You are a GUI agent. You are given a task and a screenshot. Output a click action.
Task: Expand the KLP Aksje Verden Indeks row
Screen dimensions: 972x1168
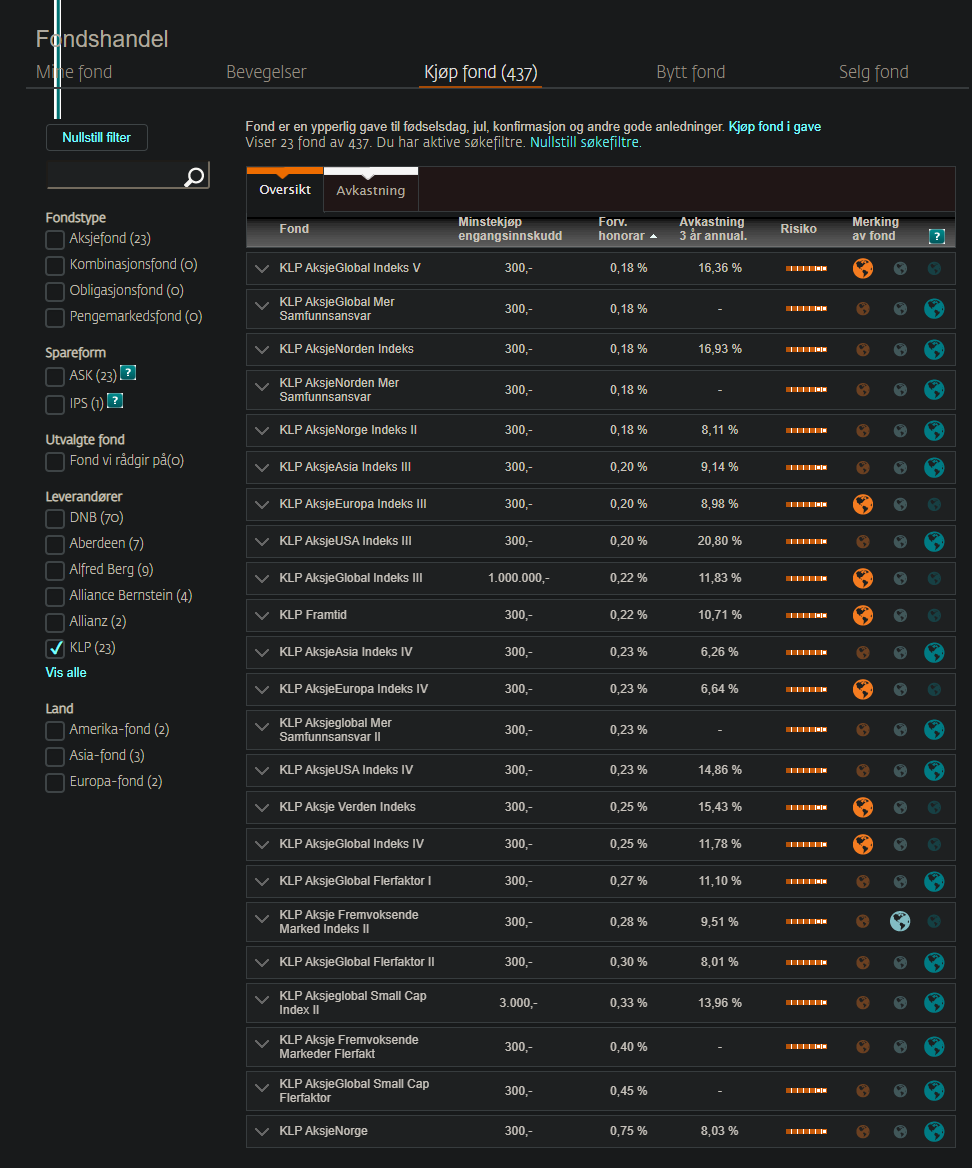[x=261, y=807]
